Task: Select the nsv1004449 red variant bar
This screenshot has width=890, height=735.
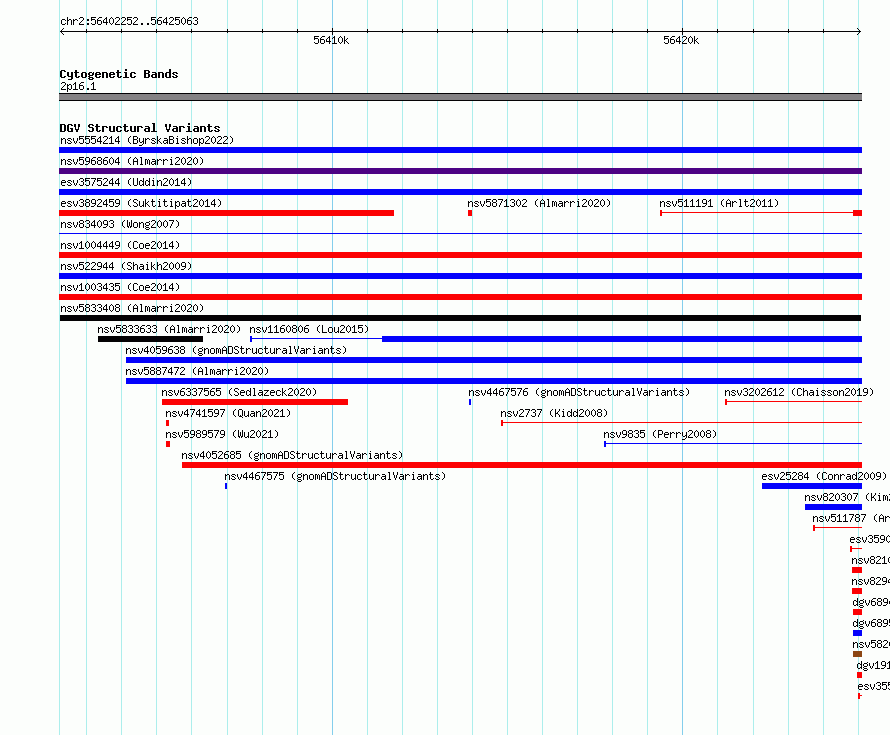Action: tap(460, 255)
